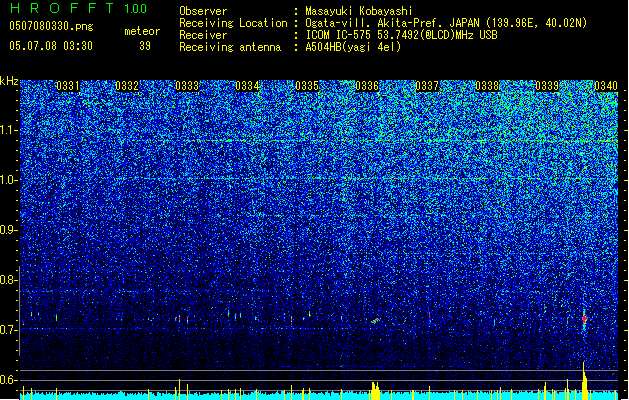The height and width of the screenshot is (400, 629).
Task: Click the 0339 time marker
Action: click(547, 86)
